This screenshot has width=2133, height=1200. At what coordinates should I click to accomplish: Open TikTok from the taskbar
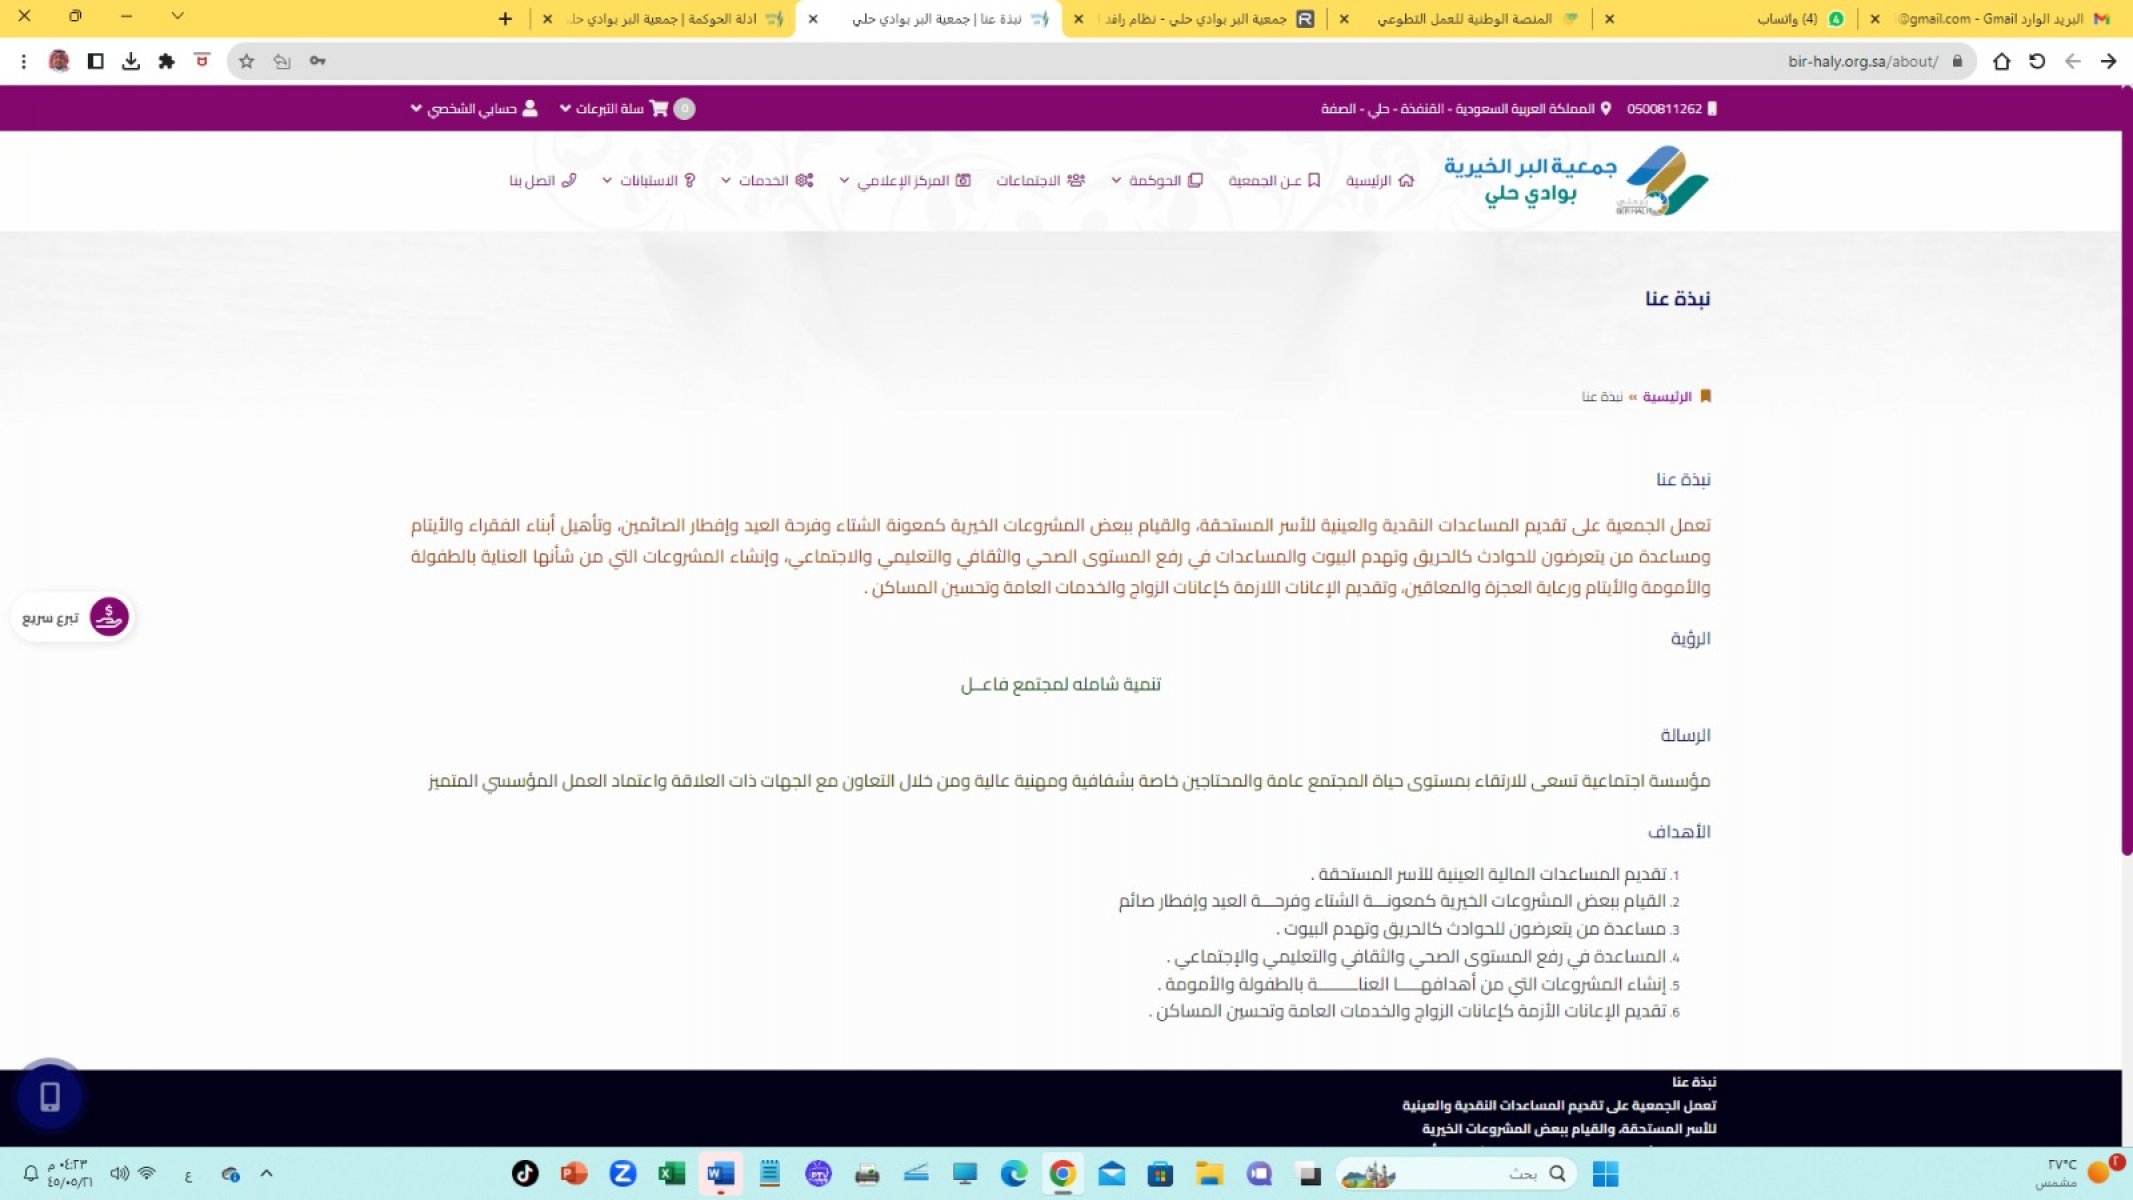[x=525, y=1174]
